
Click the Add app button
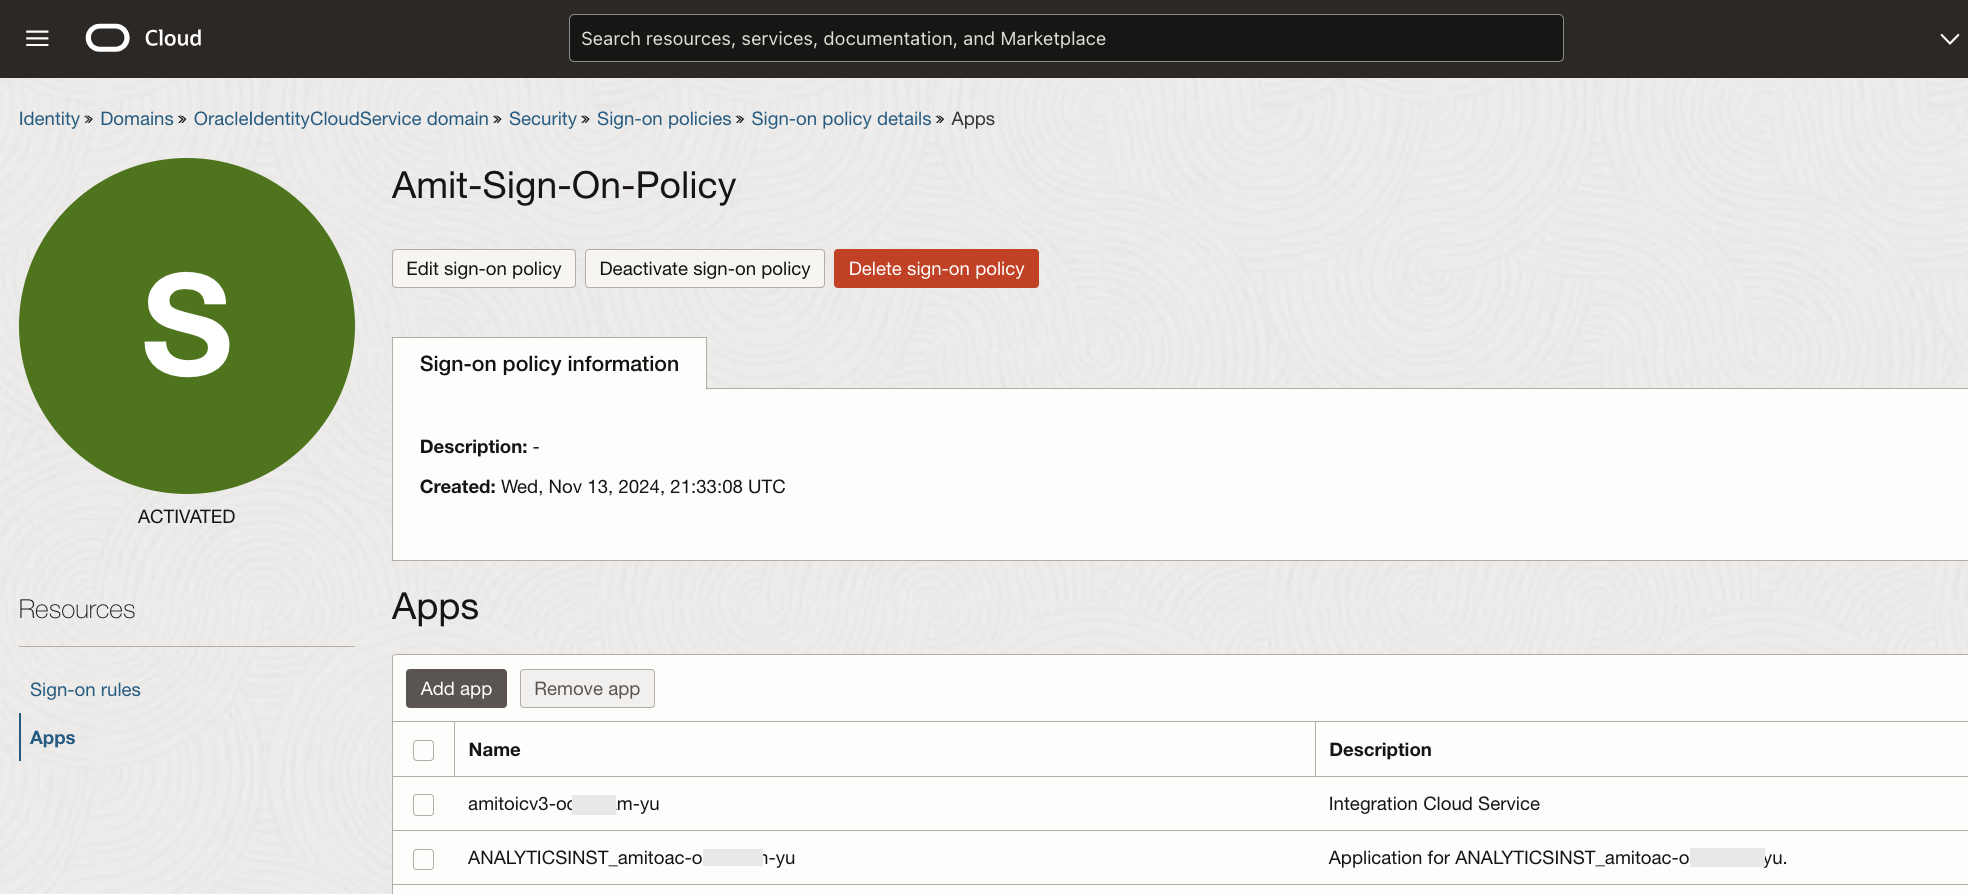click(456, 689)
